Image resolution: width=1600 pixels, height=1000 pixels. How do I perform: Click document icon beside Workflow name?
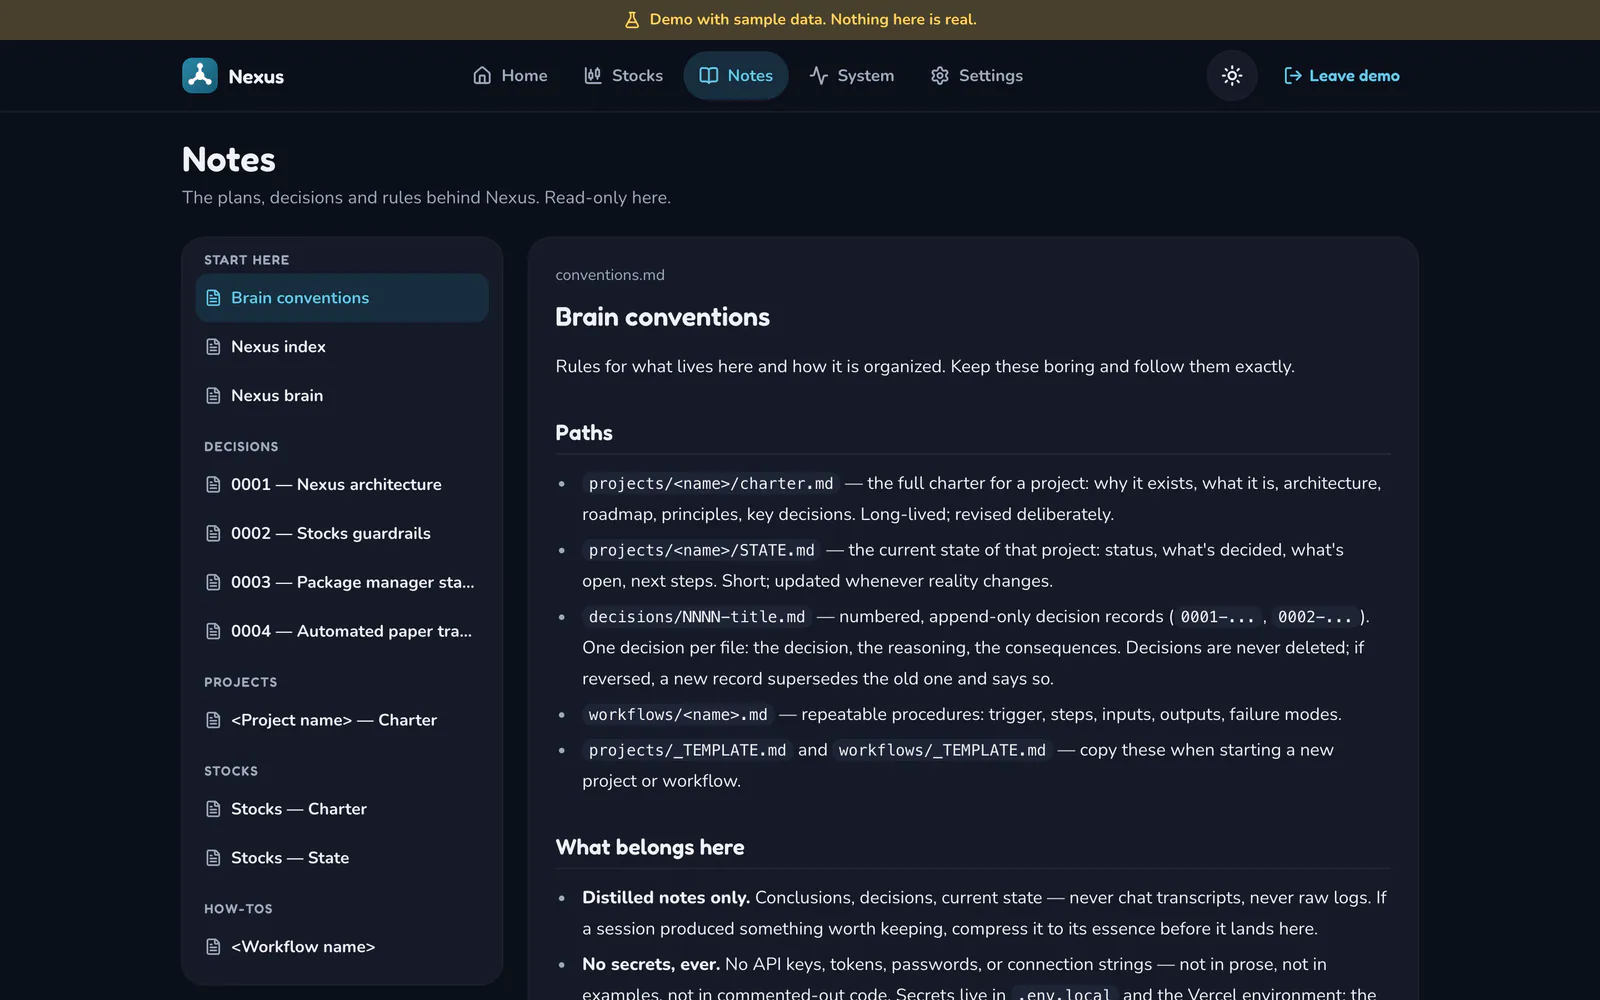pos(213,947)
